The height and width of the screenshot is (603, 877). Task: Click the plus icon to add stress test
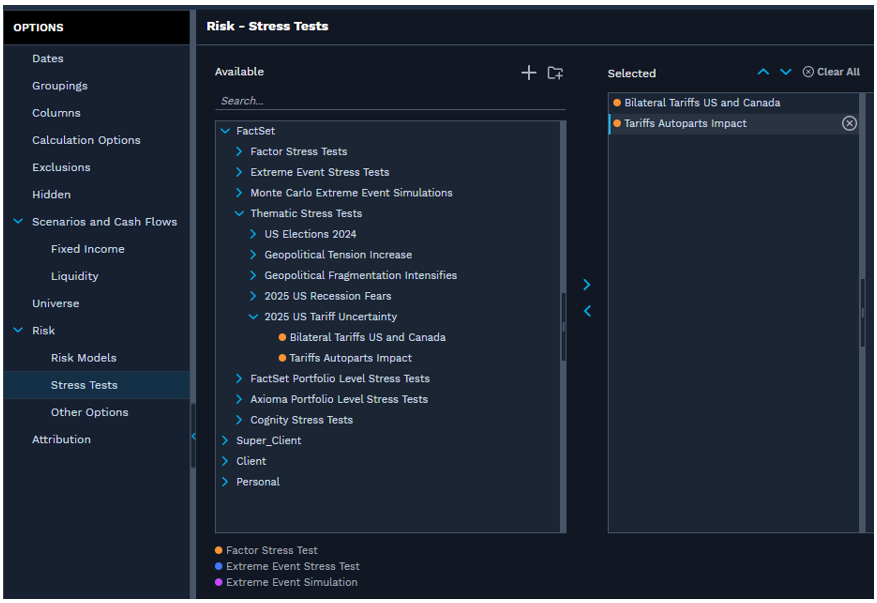tap(529, 73)
